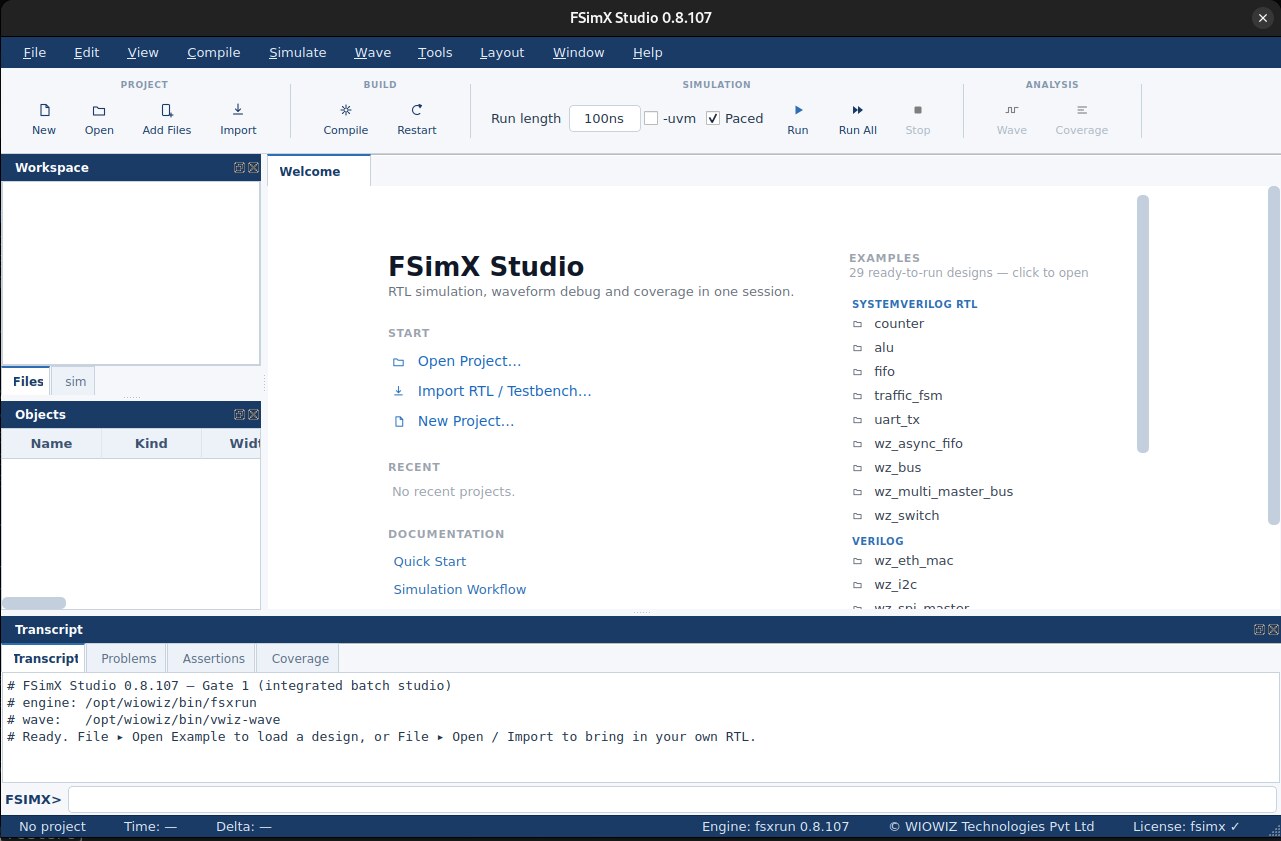The width and height of the screenshot is (1281, 841).
Task: Open the wz_multi_master_bus example
Action: coord(943,492)
